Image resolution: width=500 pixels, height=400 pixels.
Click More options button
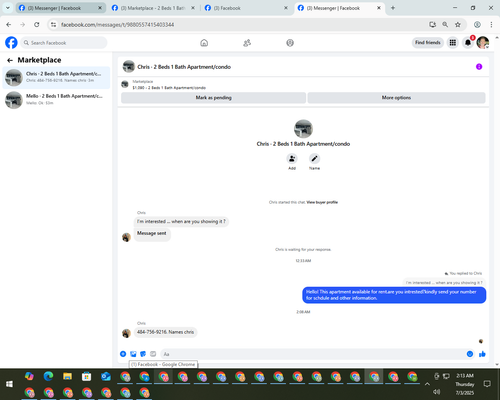pos(396,98)
